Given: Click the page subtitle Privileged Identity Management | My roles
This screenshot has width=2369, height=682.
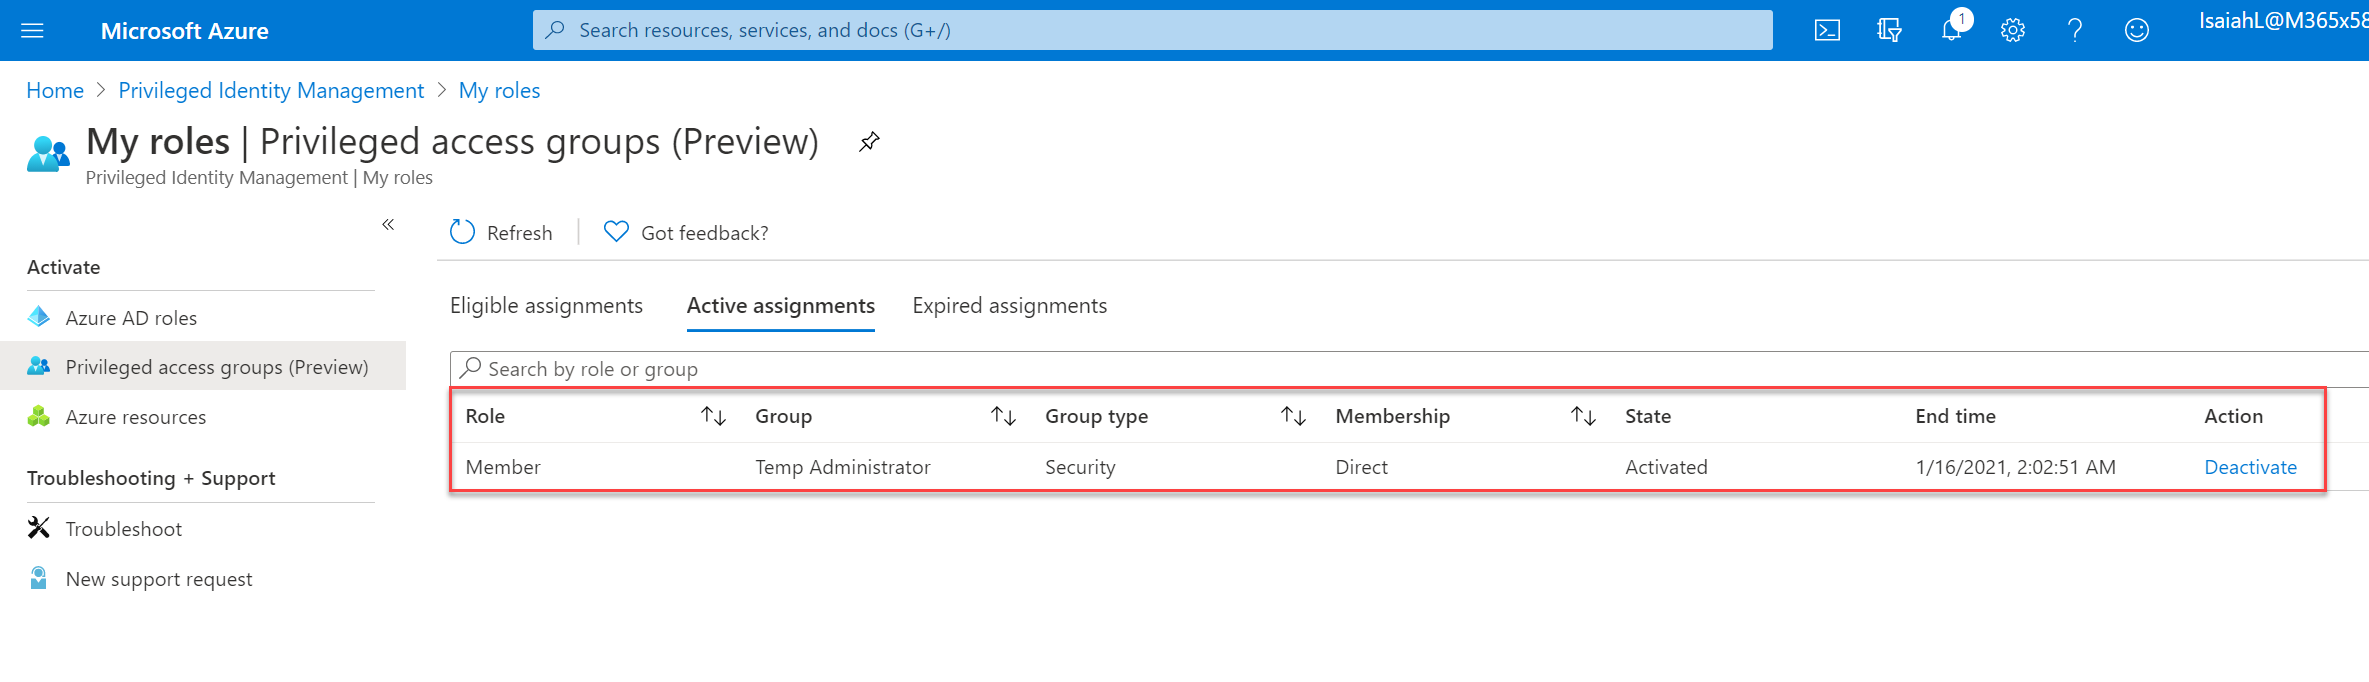Looking at the screenshot, I should [x=259, y=177].
